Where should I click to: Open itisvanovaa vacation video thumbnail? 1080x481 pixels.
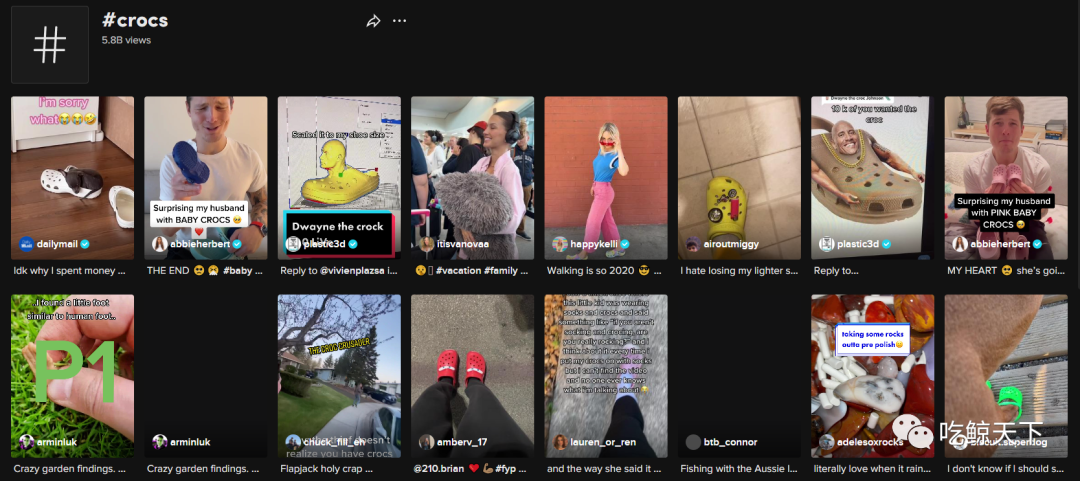pyautogui.click(x=472, y=178)
